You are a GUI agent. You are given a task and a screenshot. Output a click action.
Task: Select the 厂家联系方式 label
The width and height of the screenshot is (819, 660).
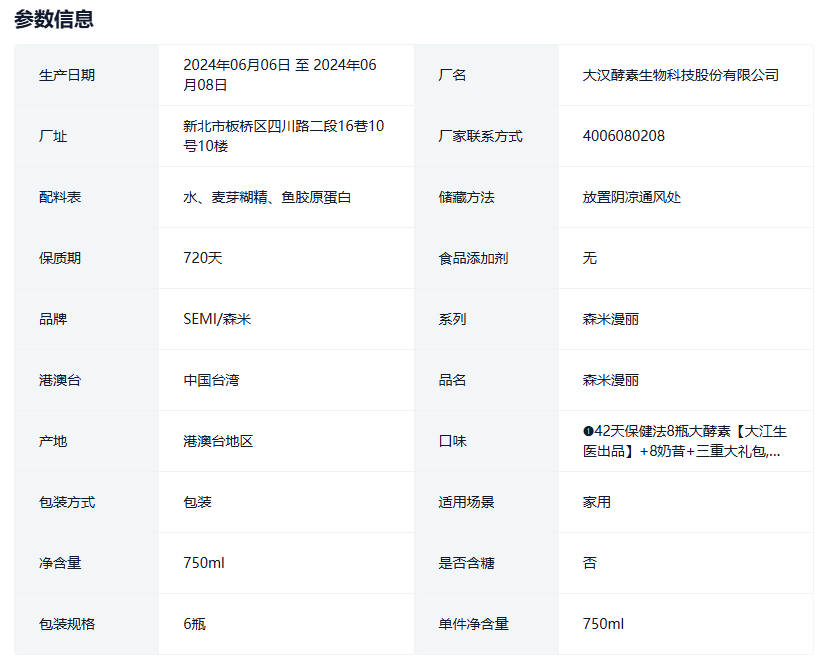(x=481, y=136)
